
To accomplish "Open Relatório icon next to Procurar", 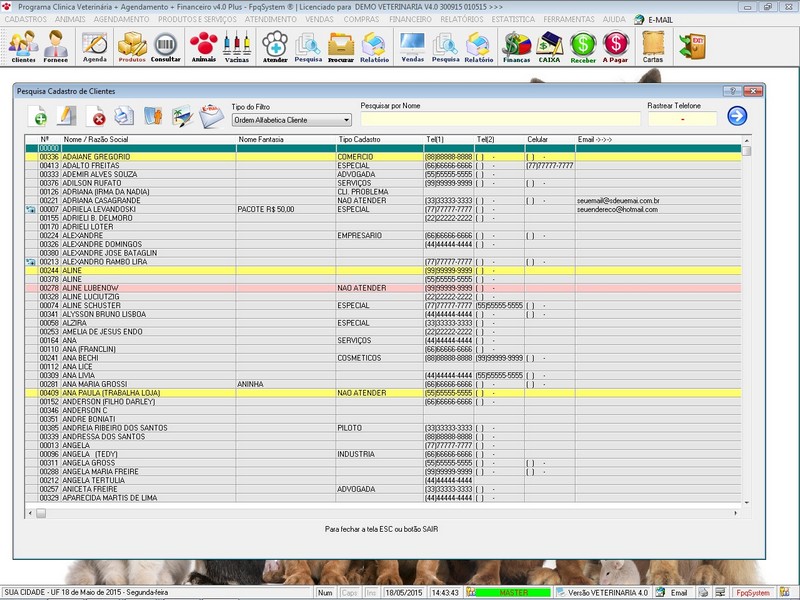I will tap(374, 46).
